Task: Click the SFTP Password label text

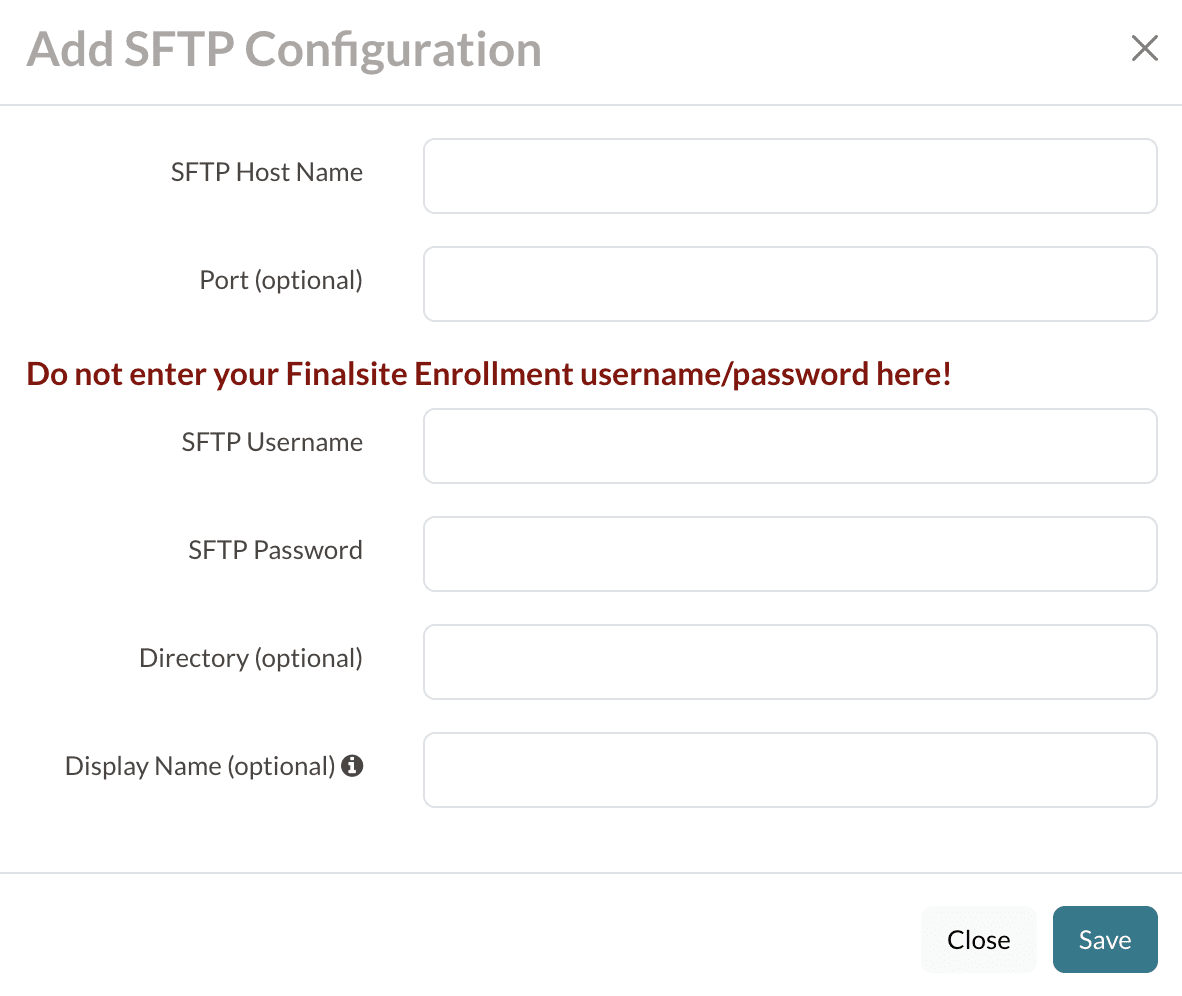Action: tap(274, 549)
